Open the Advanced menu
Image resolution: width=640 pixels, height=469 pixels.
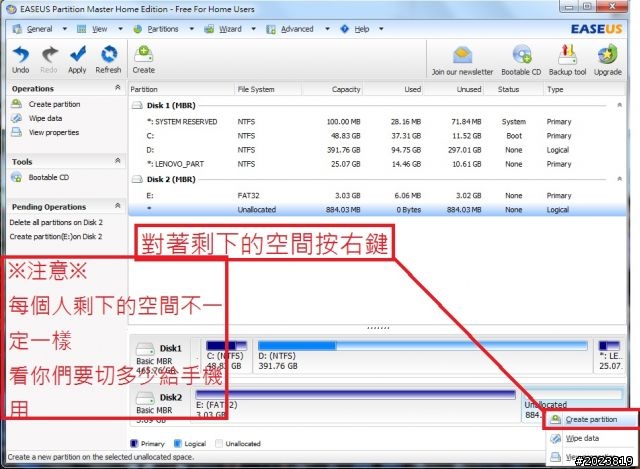pyautogui.click(x=297, y=29)
